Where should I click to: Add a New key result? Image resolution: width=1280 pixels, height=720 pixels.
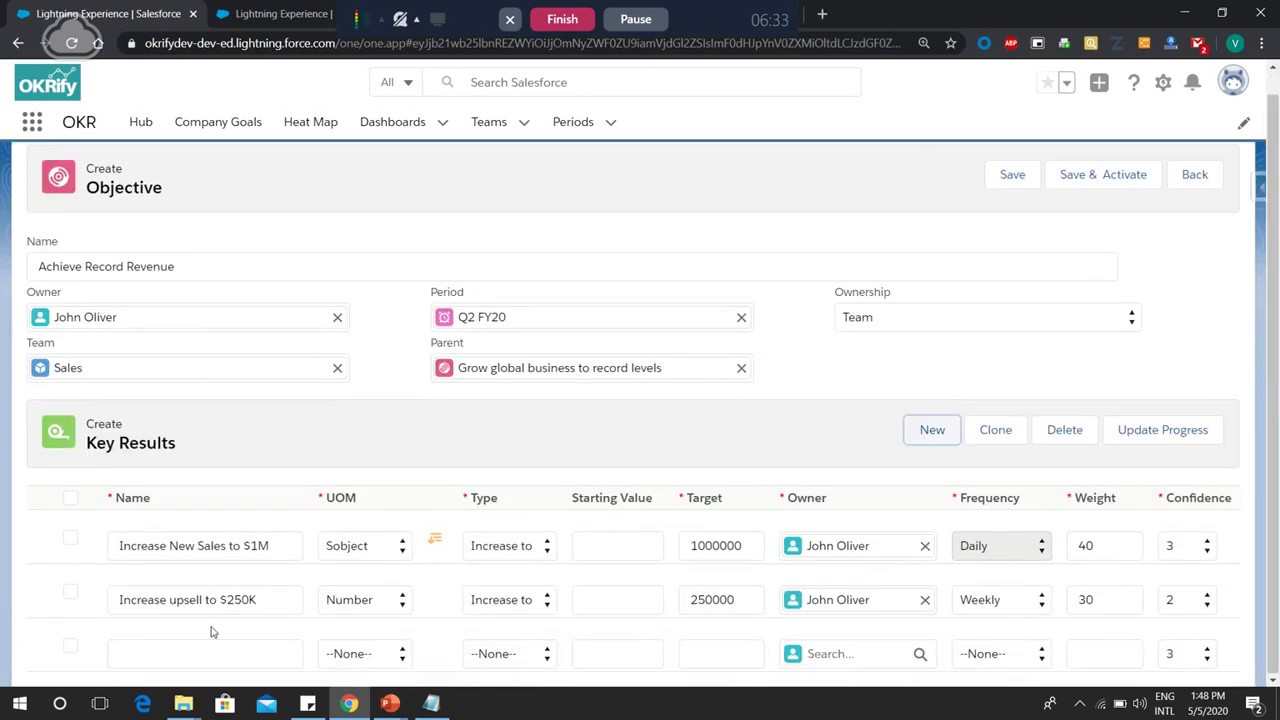pyautogui.click(x=932, y=430)
